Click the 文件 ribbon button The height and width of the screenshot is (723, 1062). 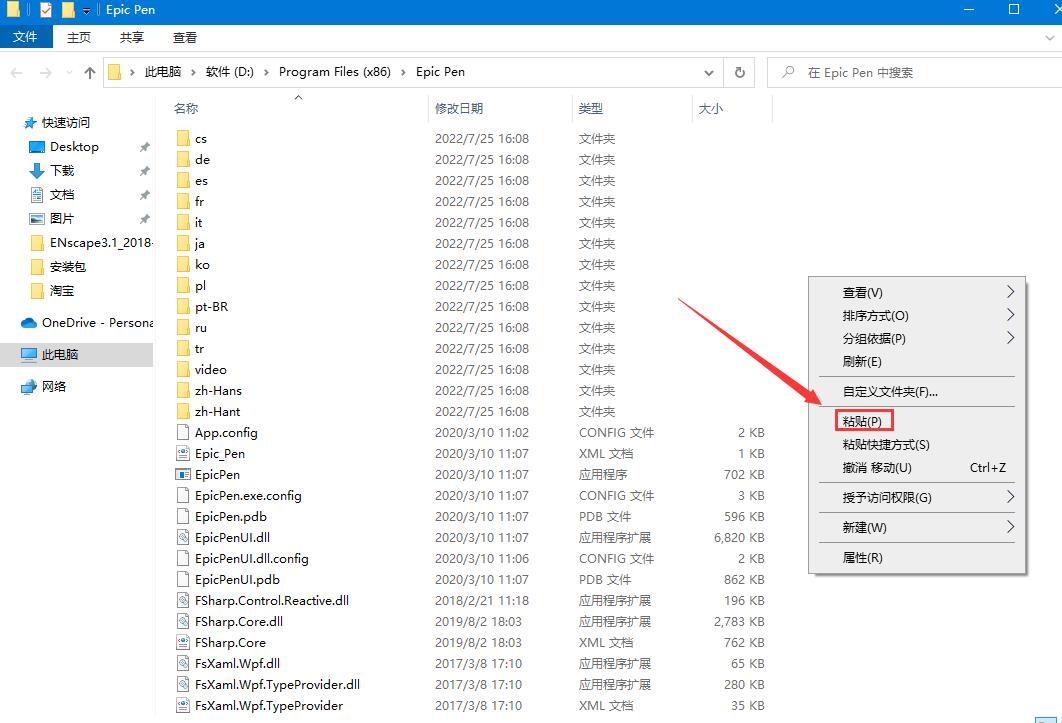[x=25, y=37]
